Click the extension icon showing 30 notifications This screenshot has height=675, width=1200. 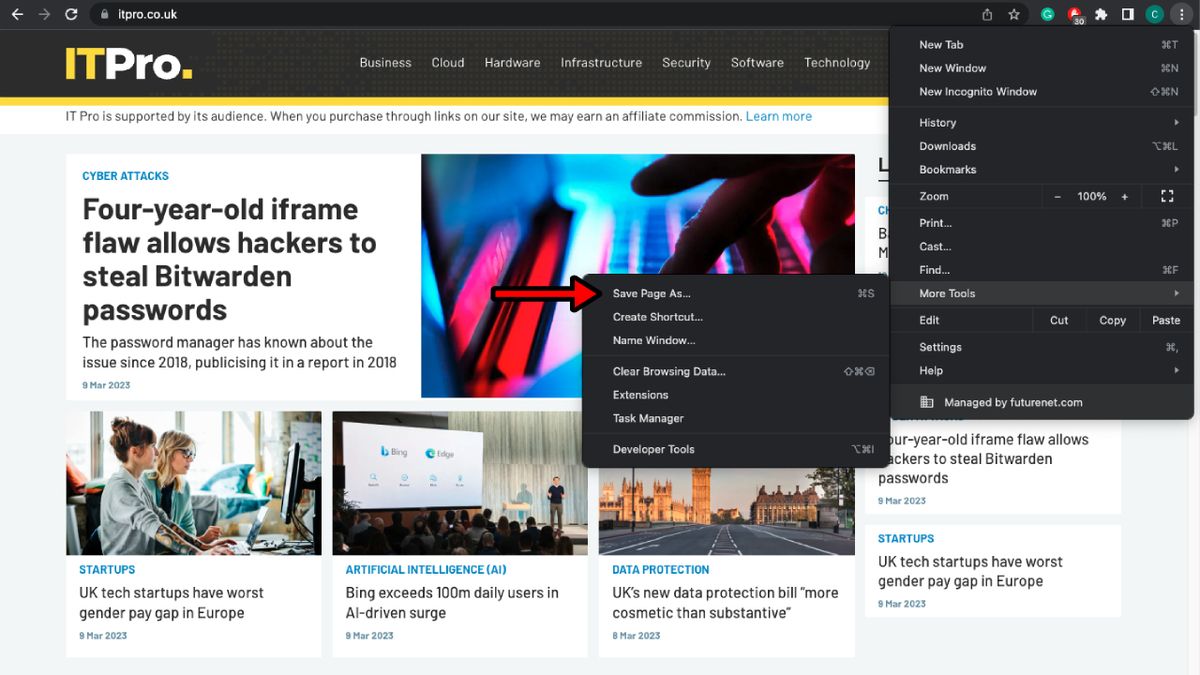click(1074, 14)
